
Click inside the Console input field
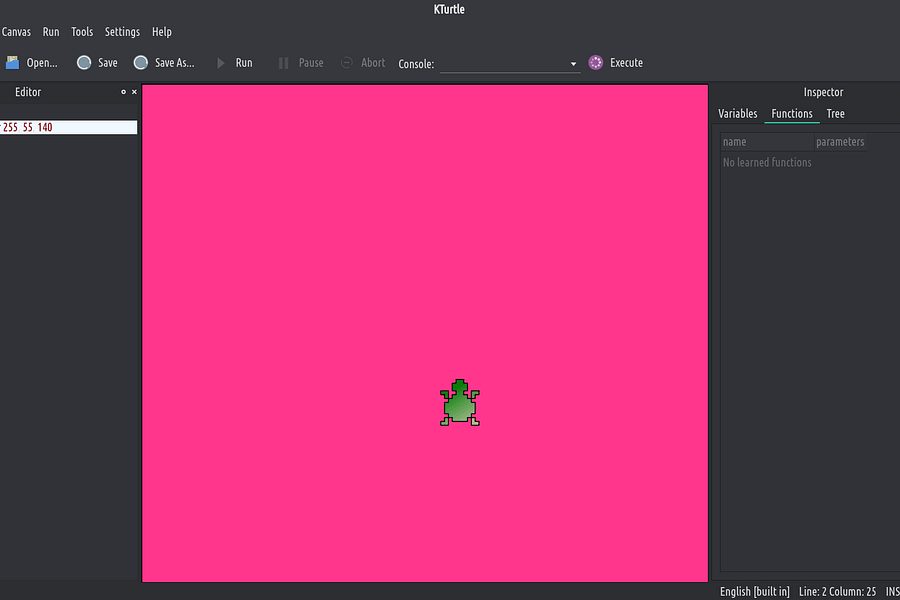pos(500,63)
